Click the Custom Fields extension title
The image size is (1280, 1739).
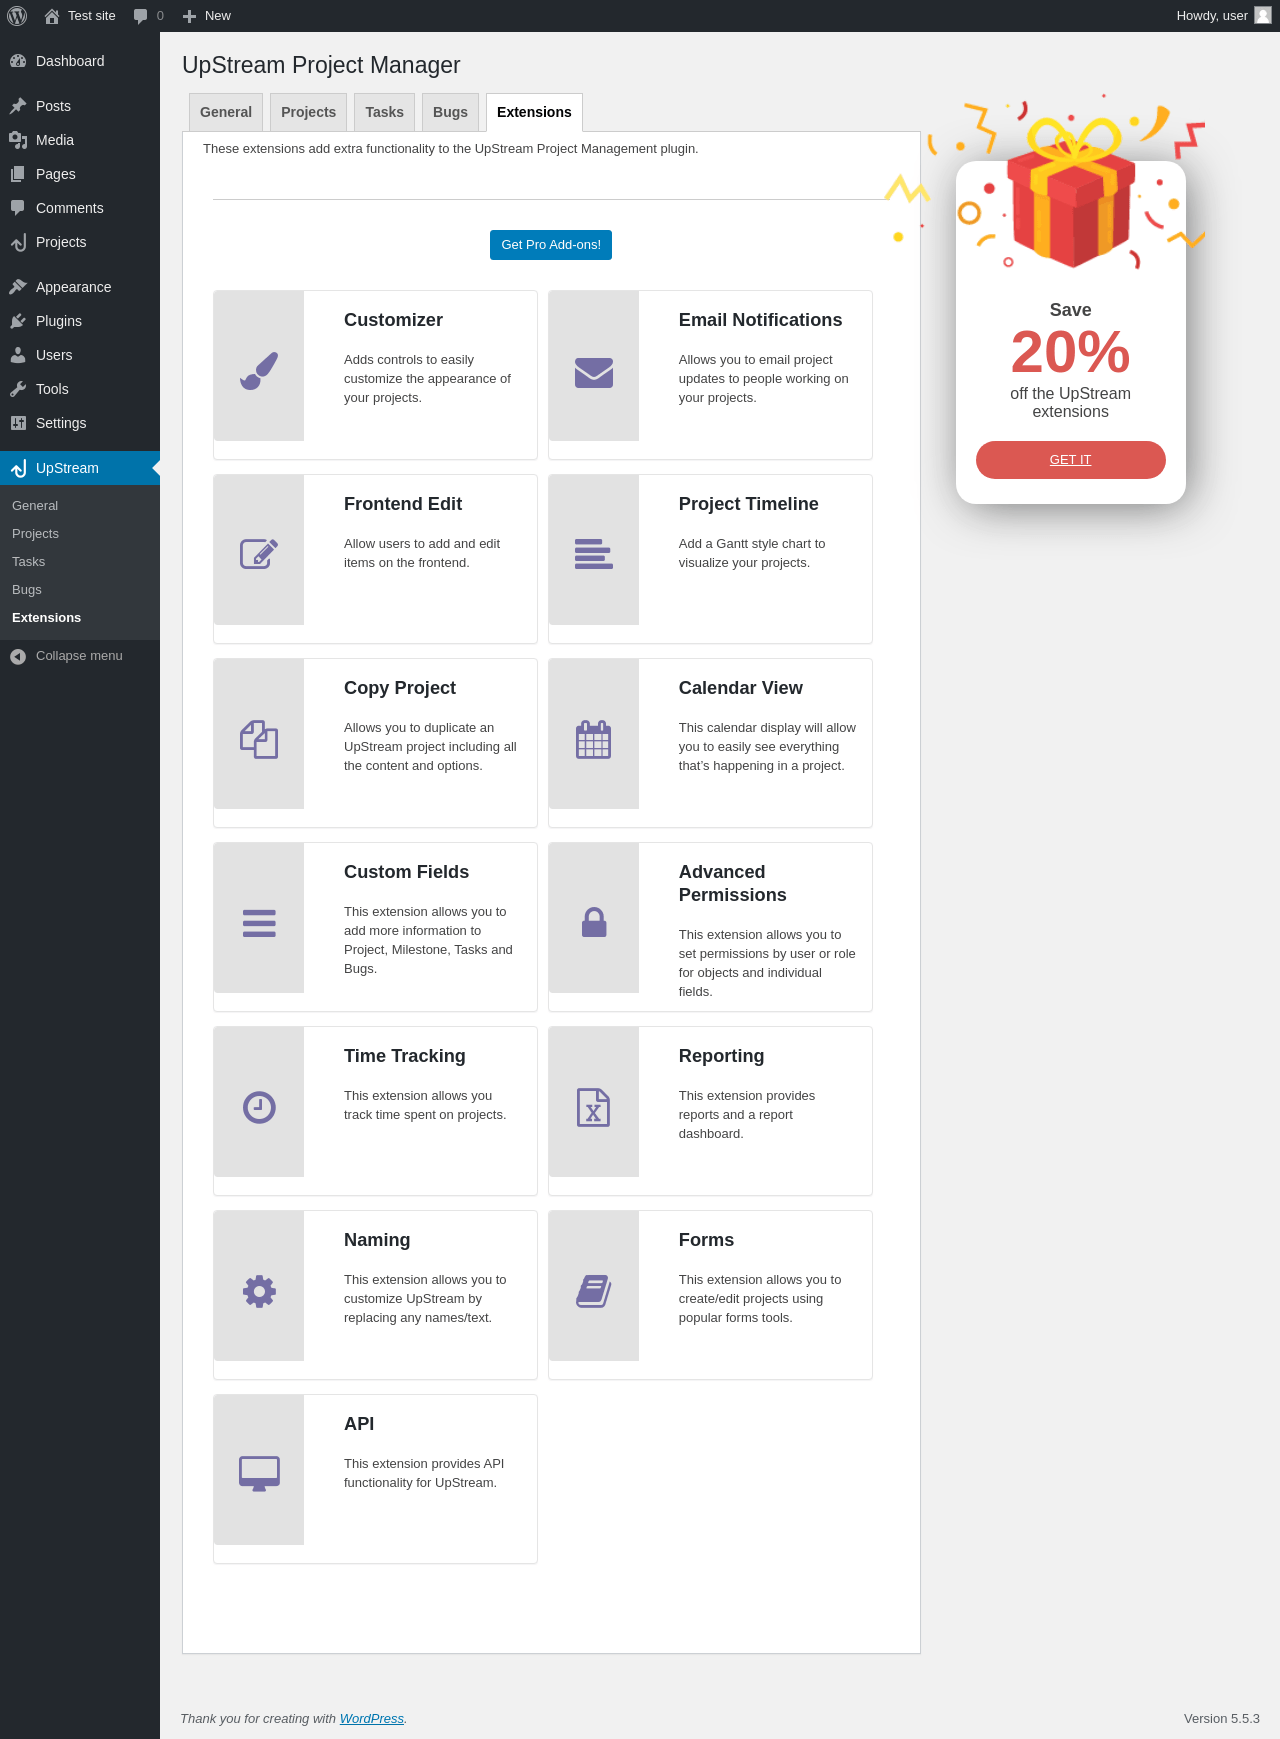[x=406, y=872]
